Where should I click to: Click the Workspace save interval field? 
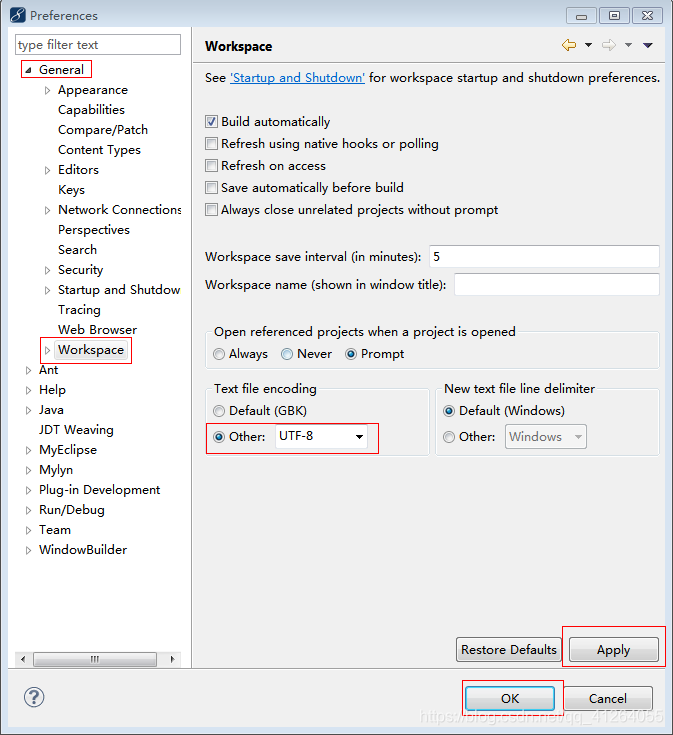[x=544, y=256]
